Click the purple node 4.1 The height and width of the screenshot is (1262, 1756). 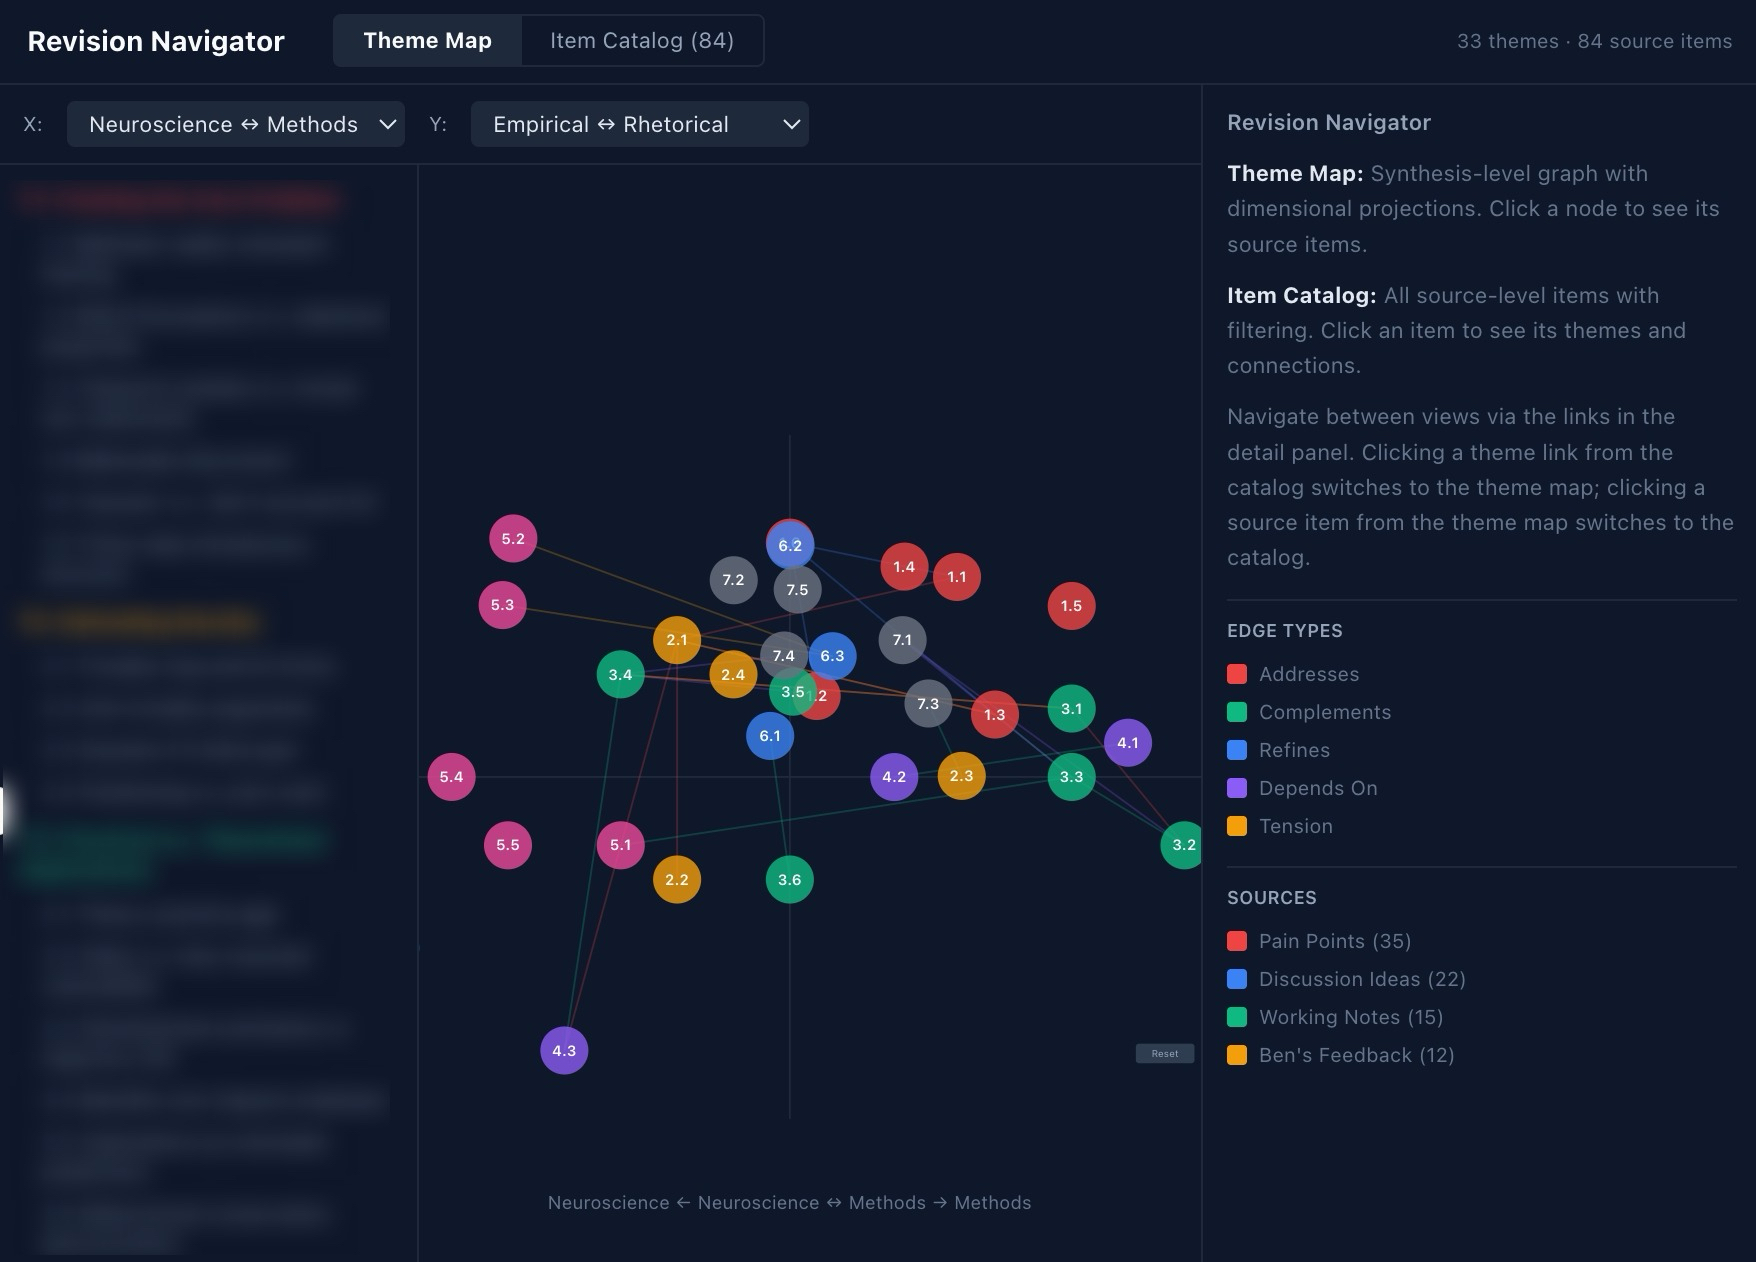click(1127, 743)
